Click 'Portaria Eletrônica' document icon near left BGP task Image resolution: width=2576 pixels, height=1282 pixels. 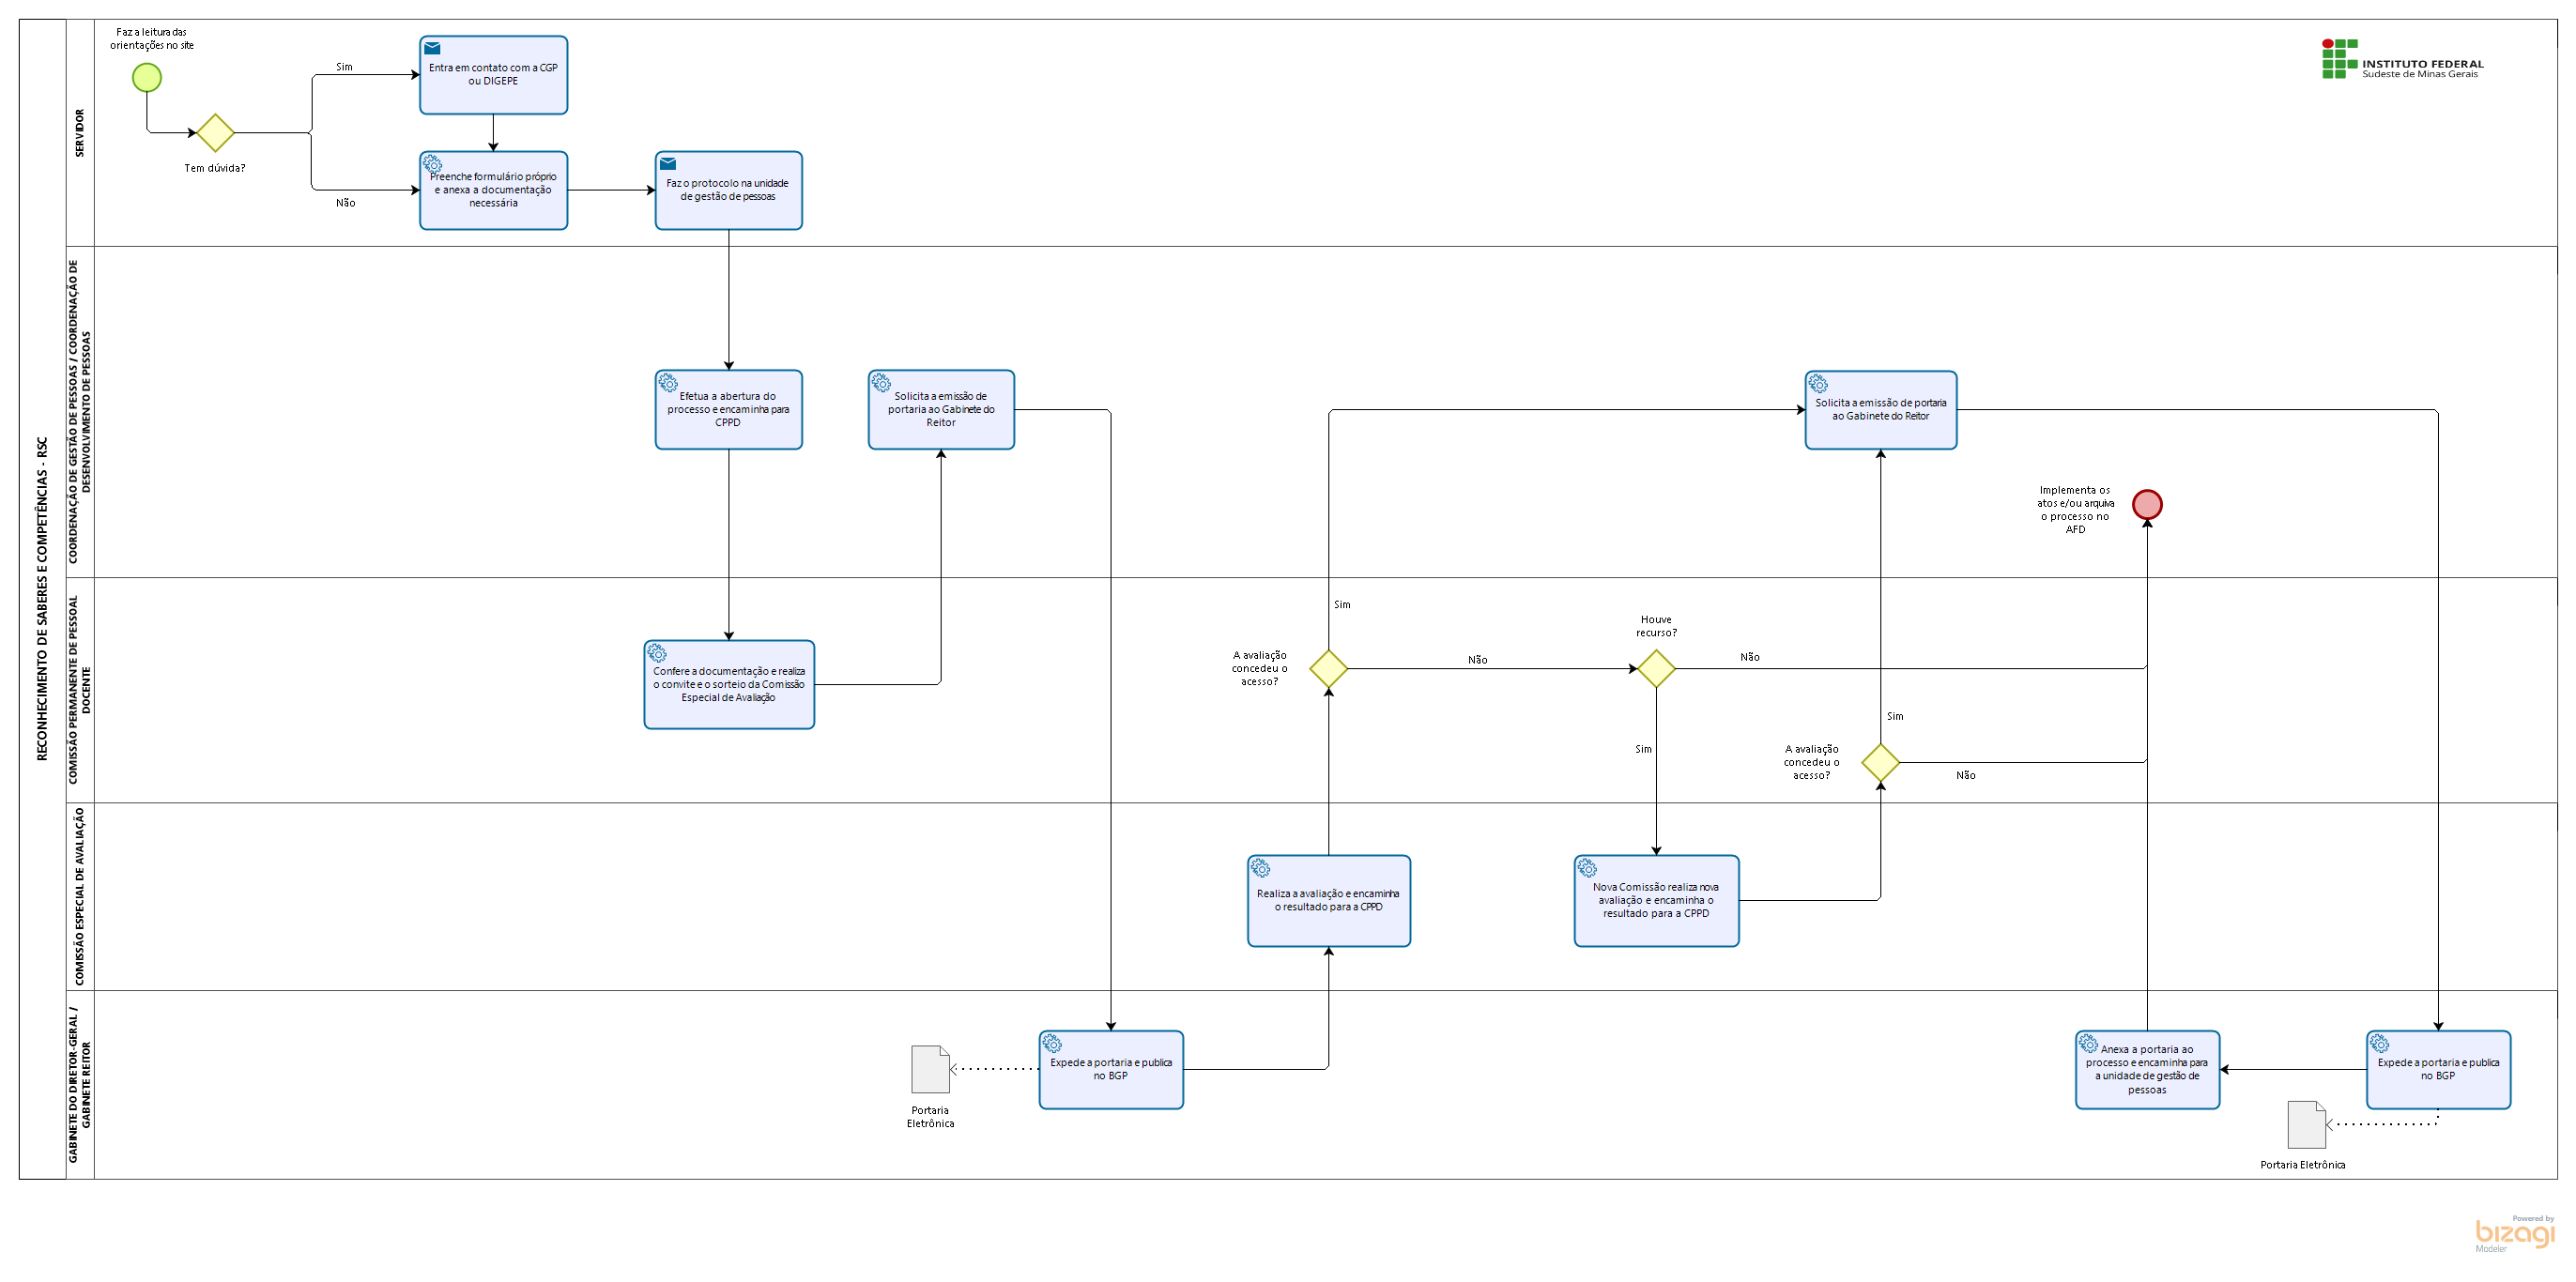click(930, 1069)
